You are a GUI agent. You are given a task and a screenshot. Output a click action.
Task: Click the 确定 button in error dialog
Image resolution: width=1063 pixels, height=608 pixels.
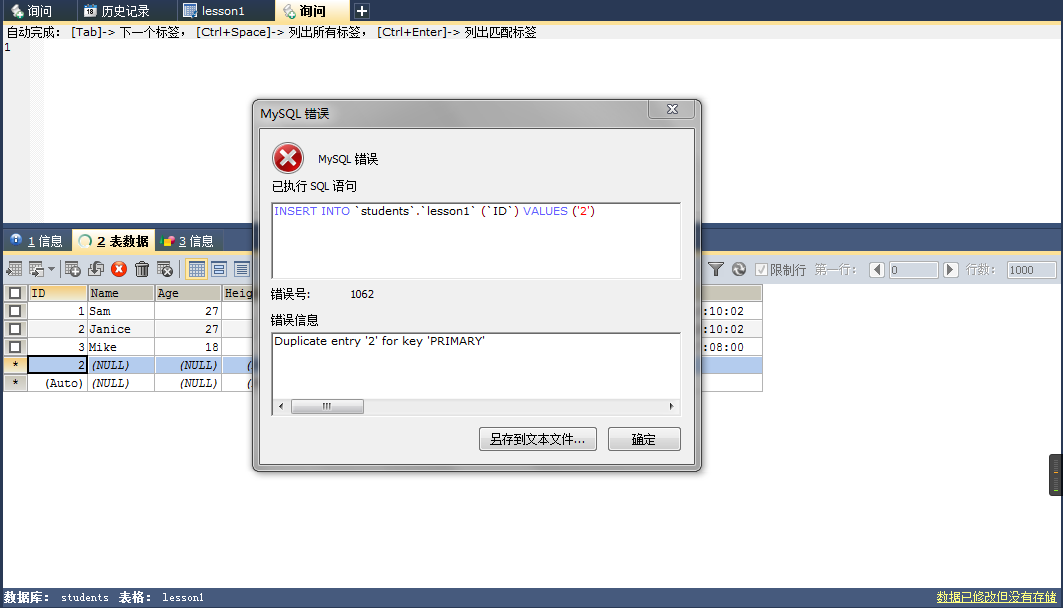pos(644,439)
